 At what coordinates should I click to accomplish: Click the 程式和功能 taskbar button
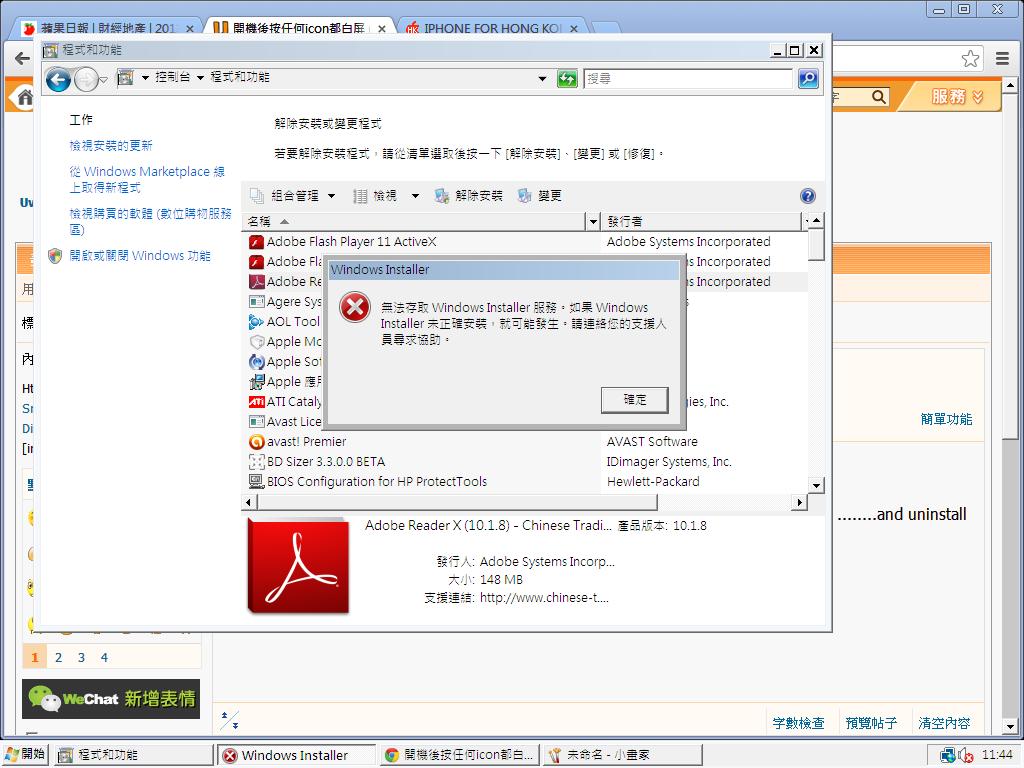point(134,756)
